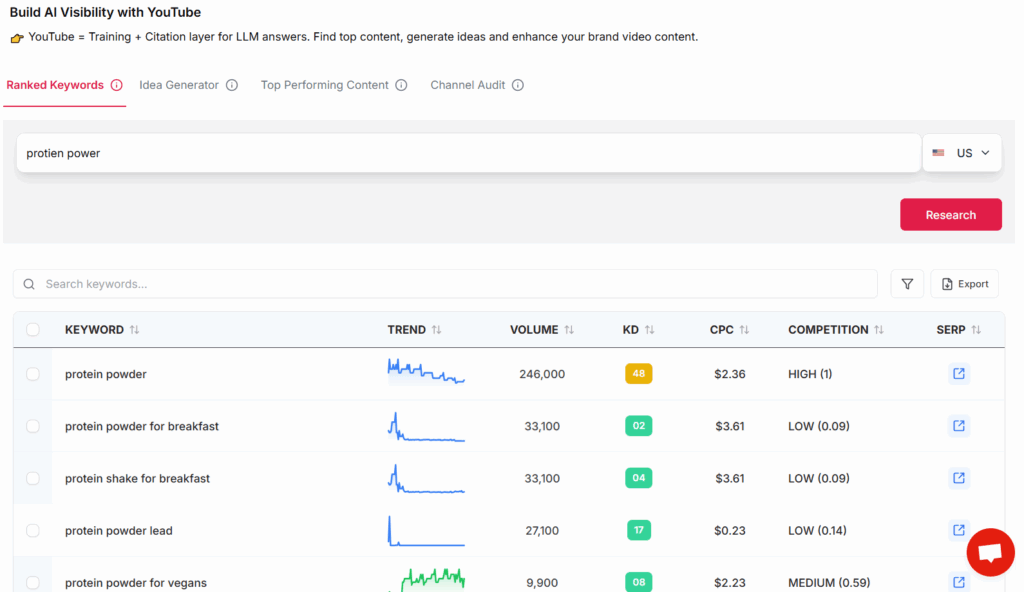Check the protein powder row checkbox
This screenshot has height=592, width=1024.
32,373
